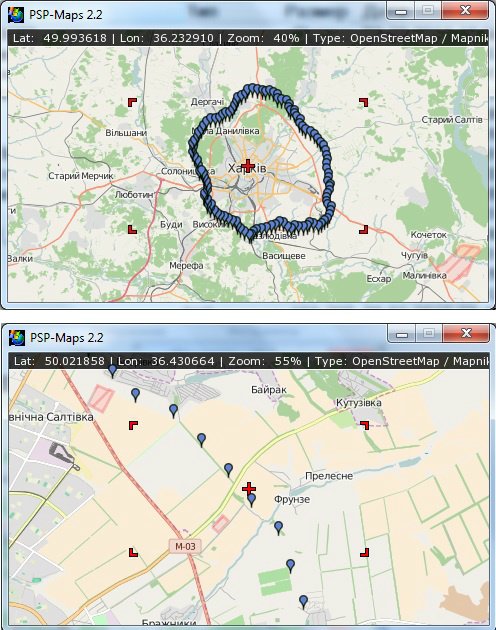Screen dimensions: 496x630
Task: Click the Чугуїв town label
Action: [414, 255]
